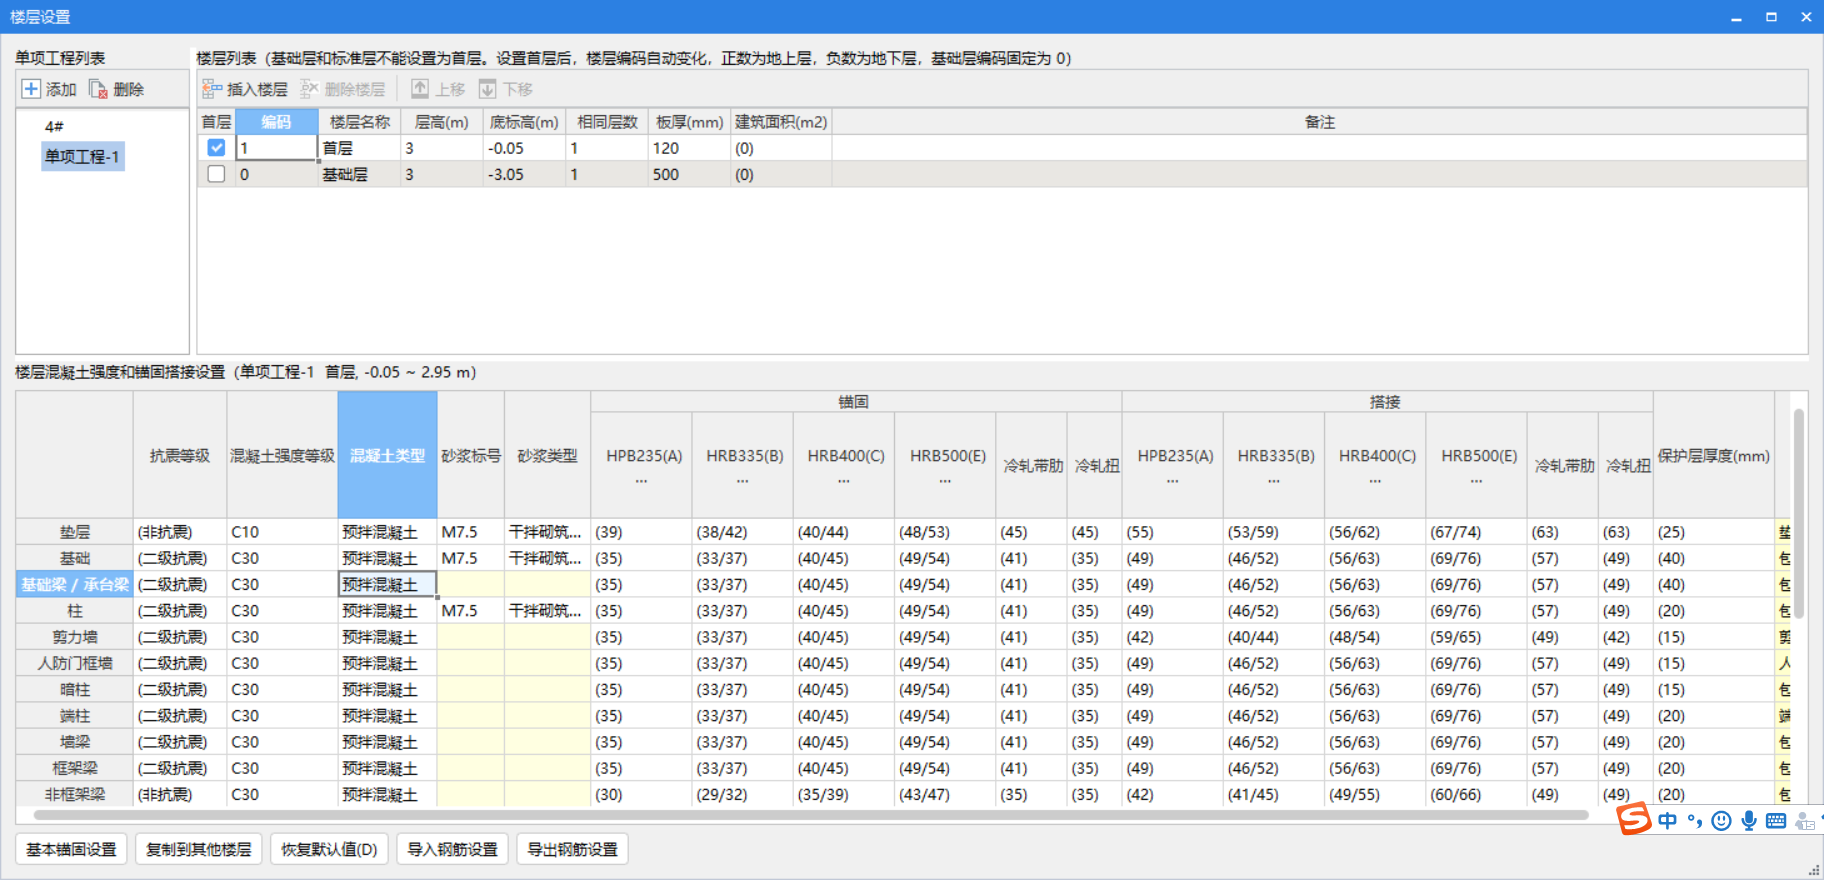Click the 首层 floor name cell
This screenshot has height=880, width=1824.
pyautogui.click(x=360, y=148)
